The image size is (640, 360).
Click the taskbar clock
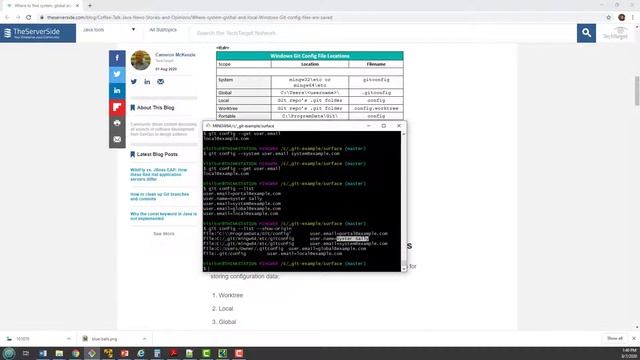(629, 353)
